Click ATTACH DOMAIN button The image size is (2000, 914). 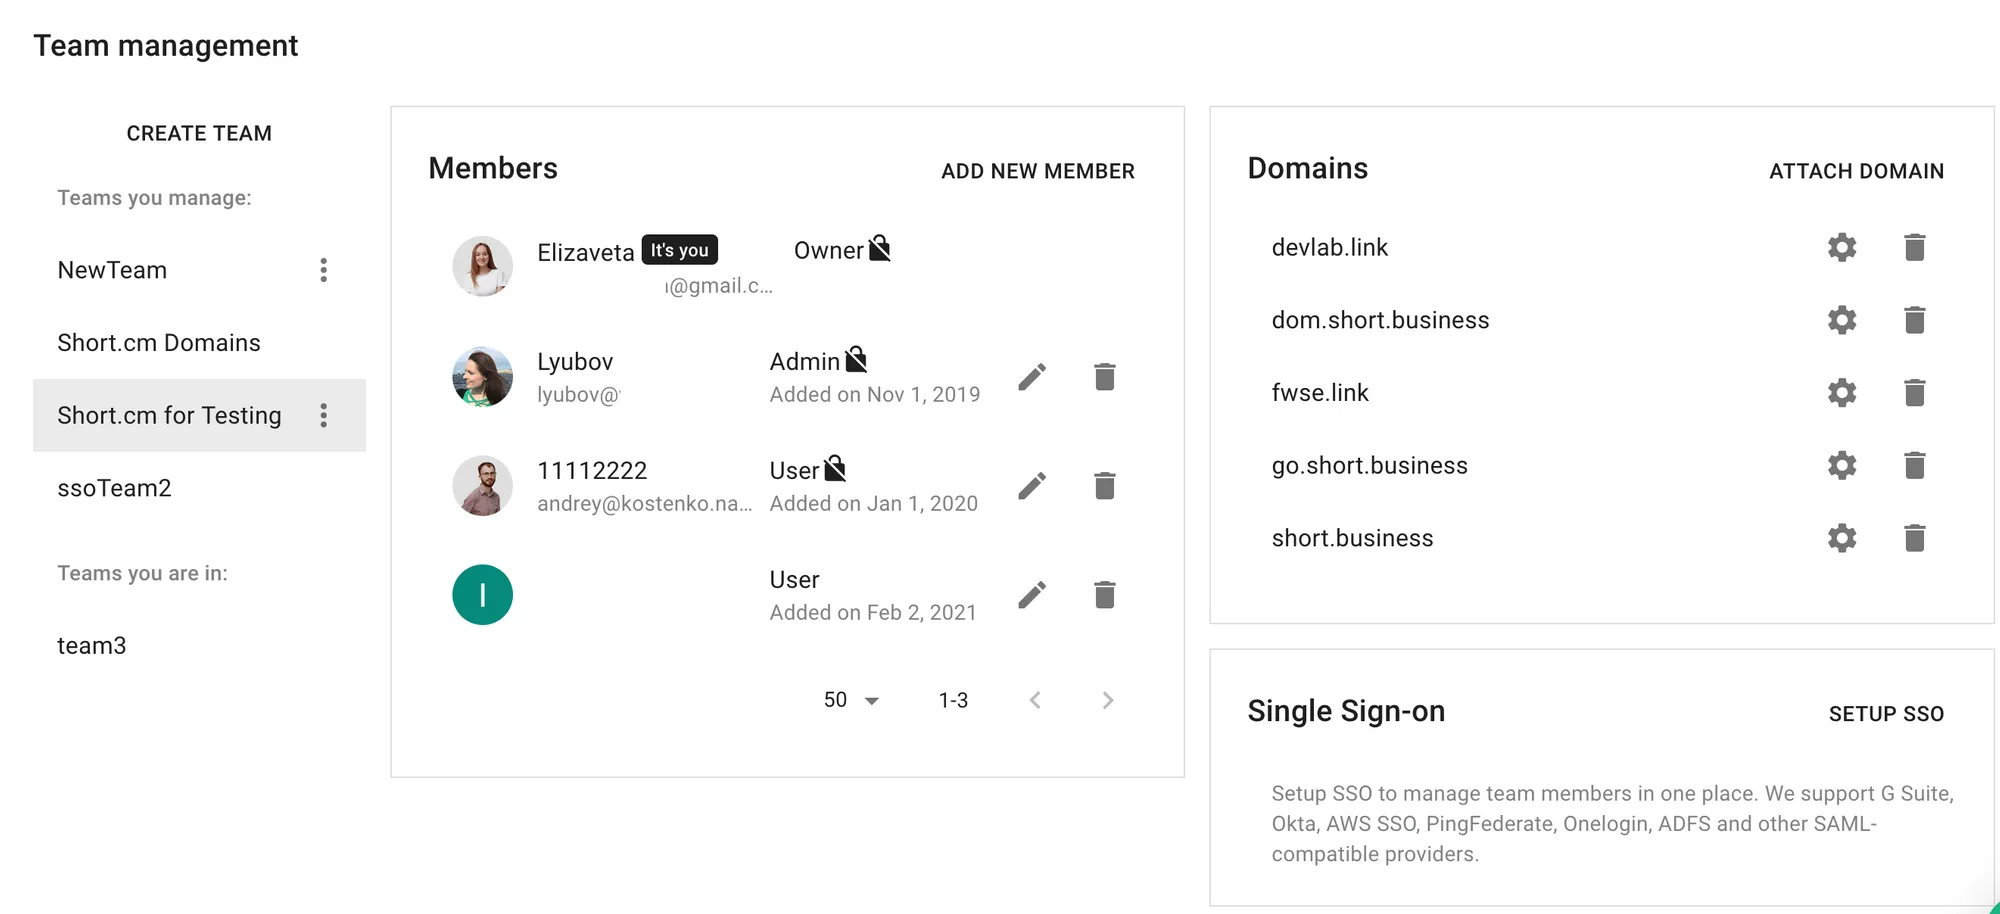pos(1857,171)
